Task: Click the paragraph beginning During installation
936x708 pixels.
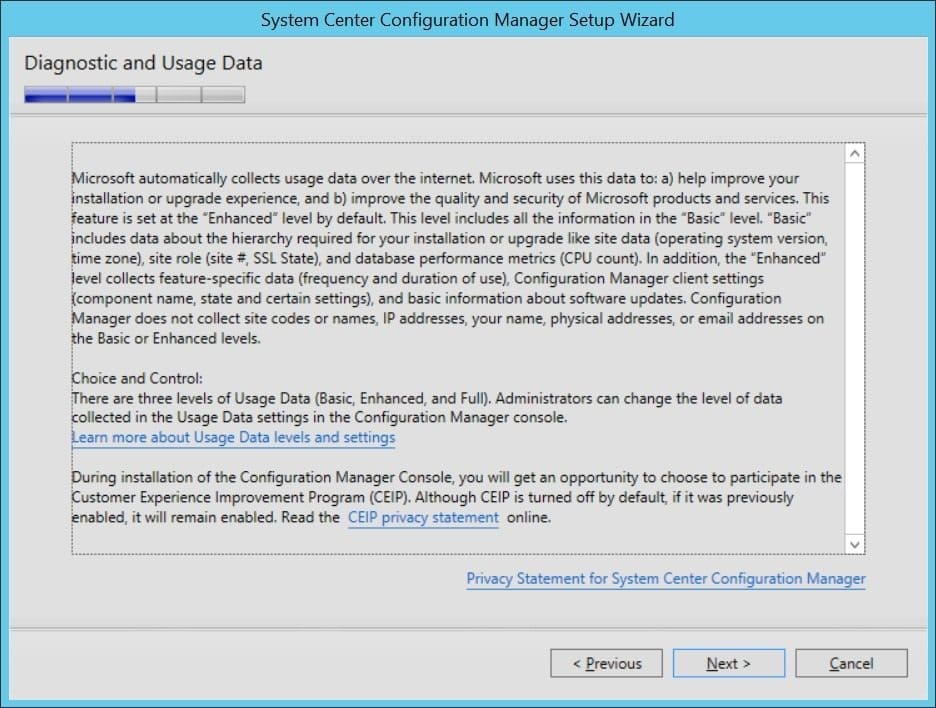Action: point(456,497)
